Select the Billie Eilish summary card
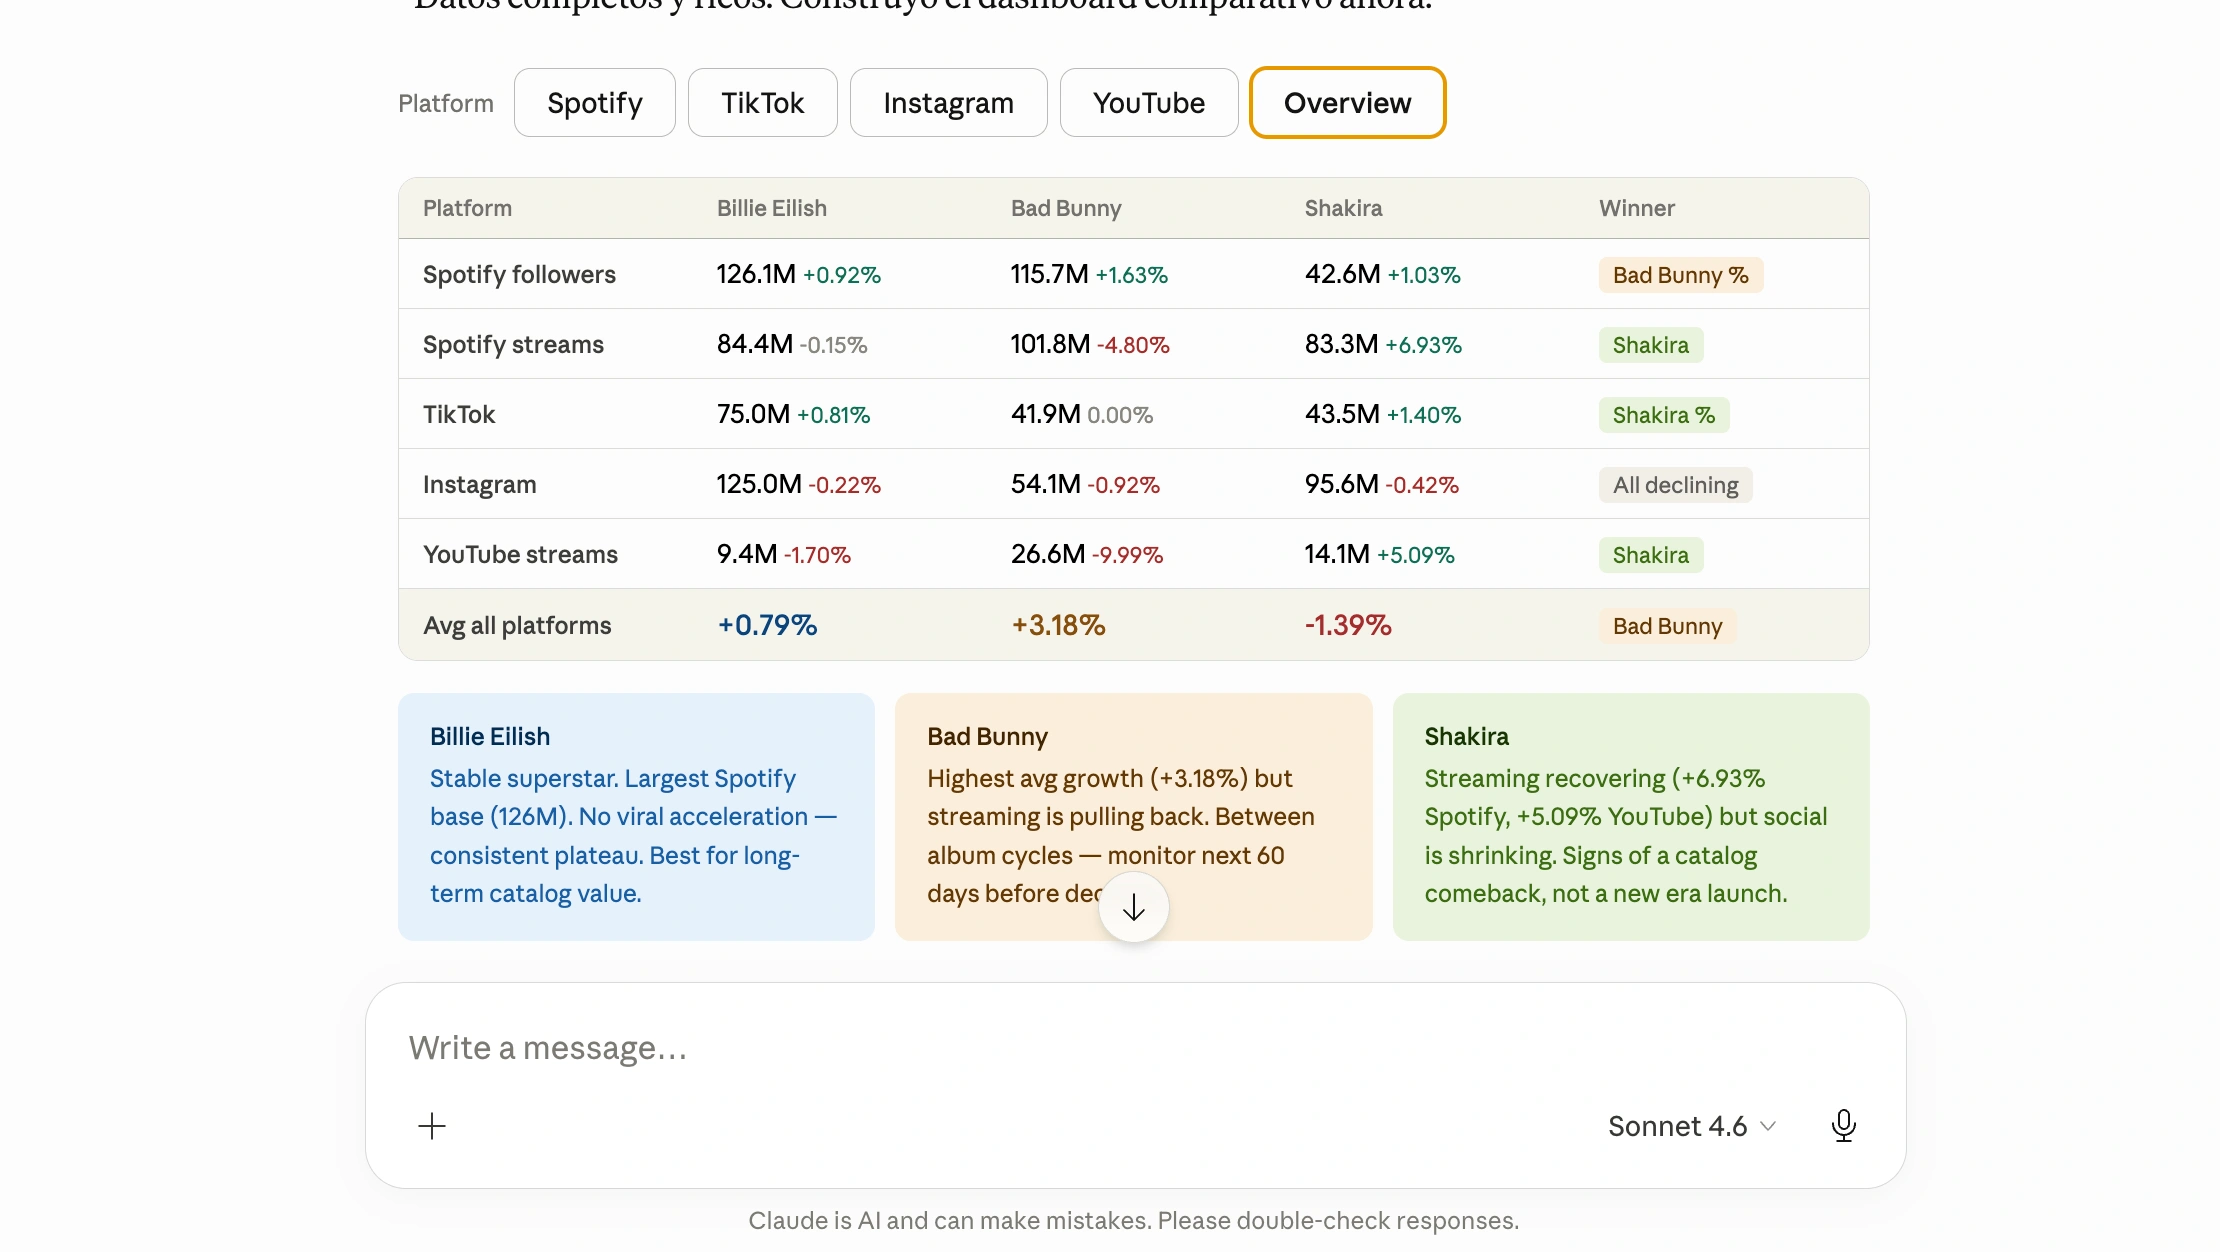 636,817
